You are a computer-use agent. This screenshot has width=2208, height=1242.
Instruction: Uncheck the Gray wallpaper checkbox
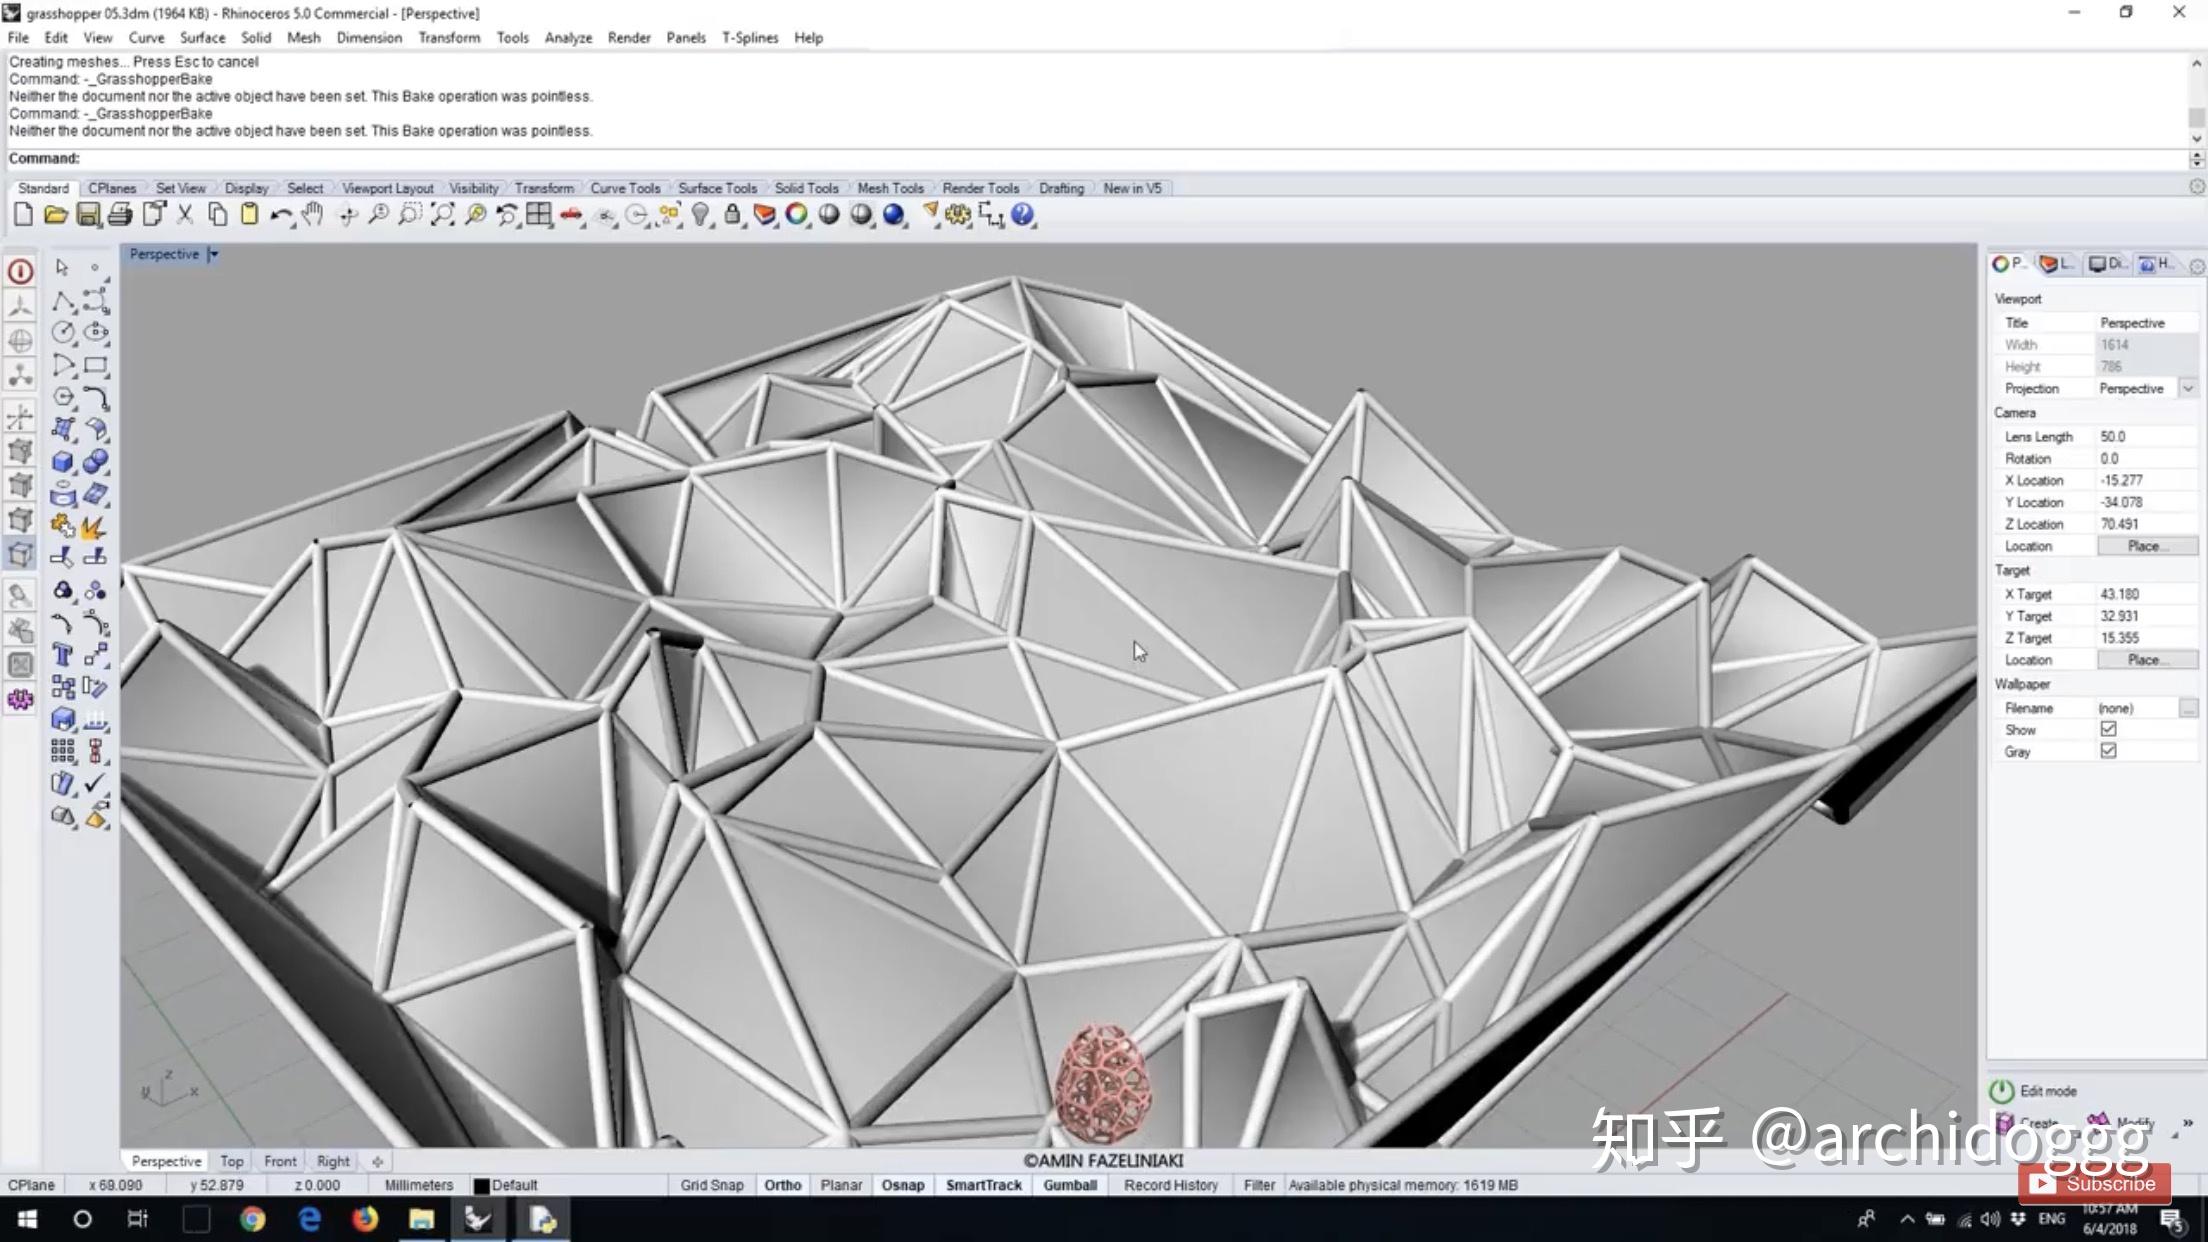click(x=2108, y=751)
